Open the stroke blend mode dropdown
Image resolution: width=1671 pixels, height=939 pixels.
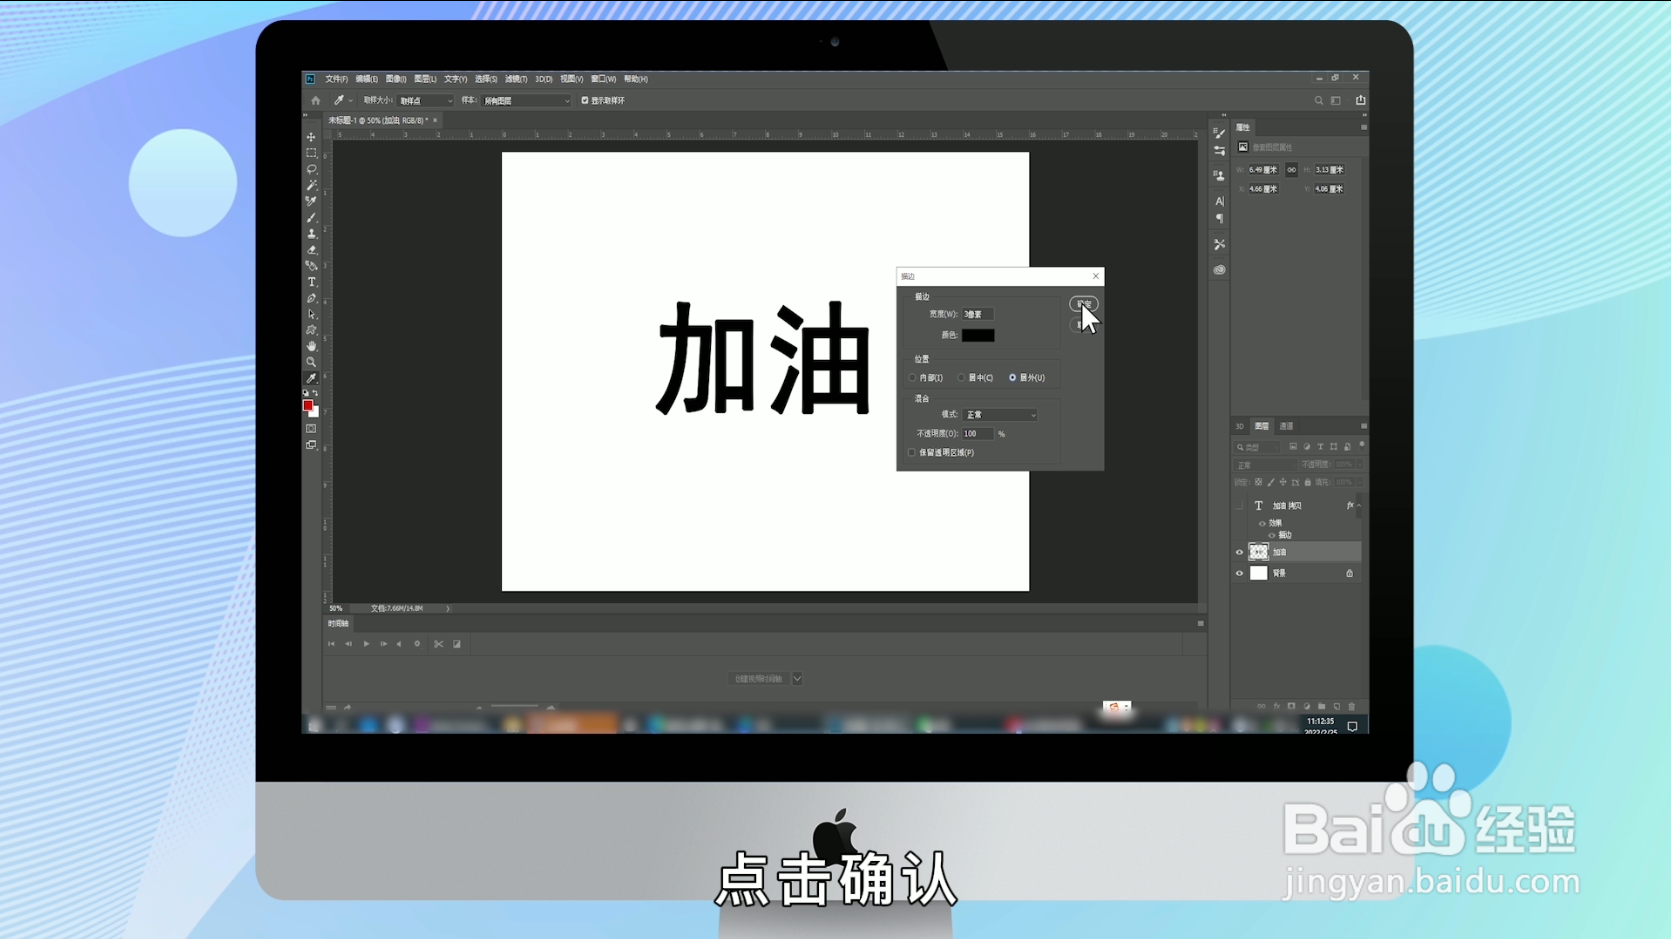[x=999, y=414]
